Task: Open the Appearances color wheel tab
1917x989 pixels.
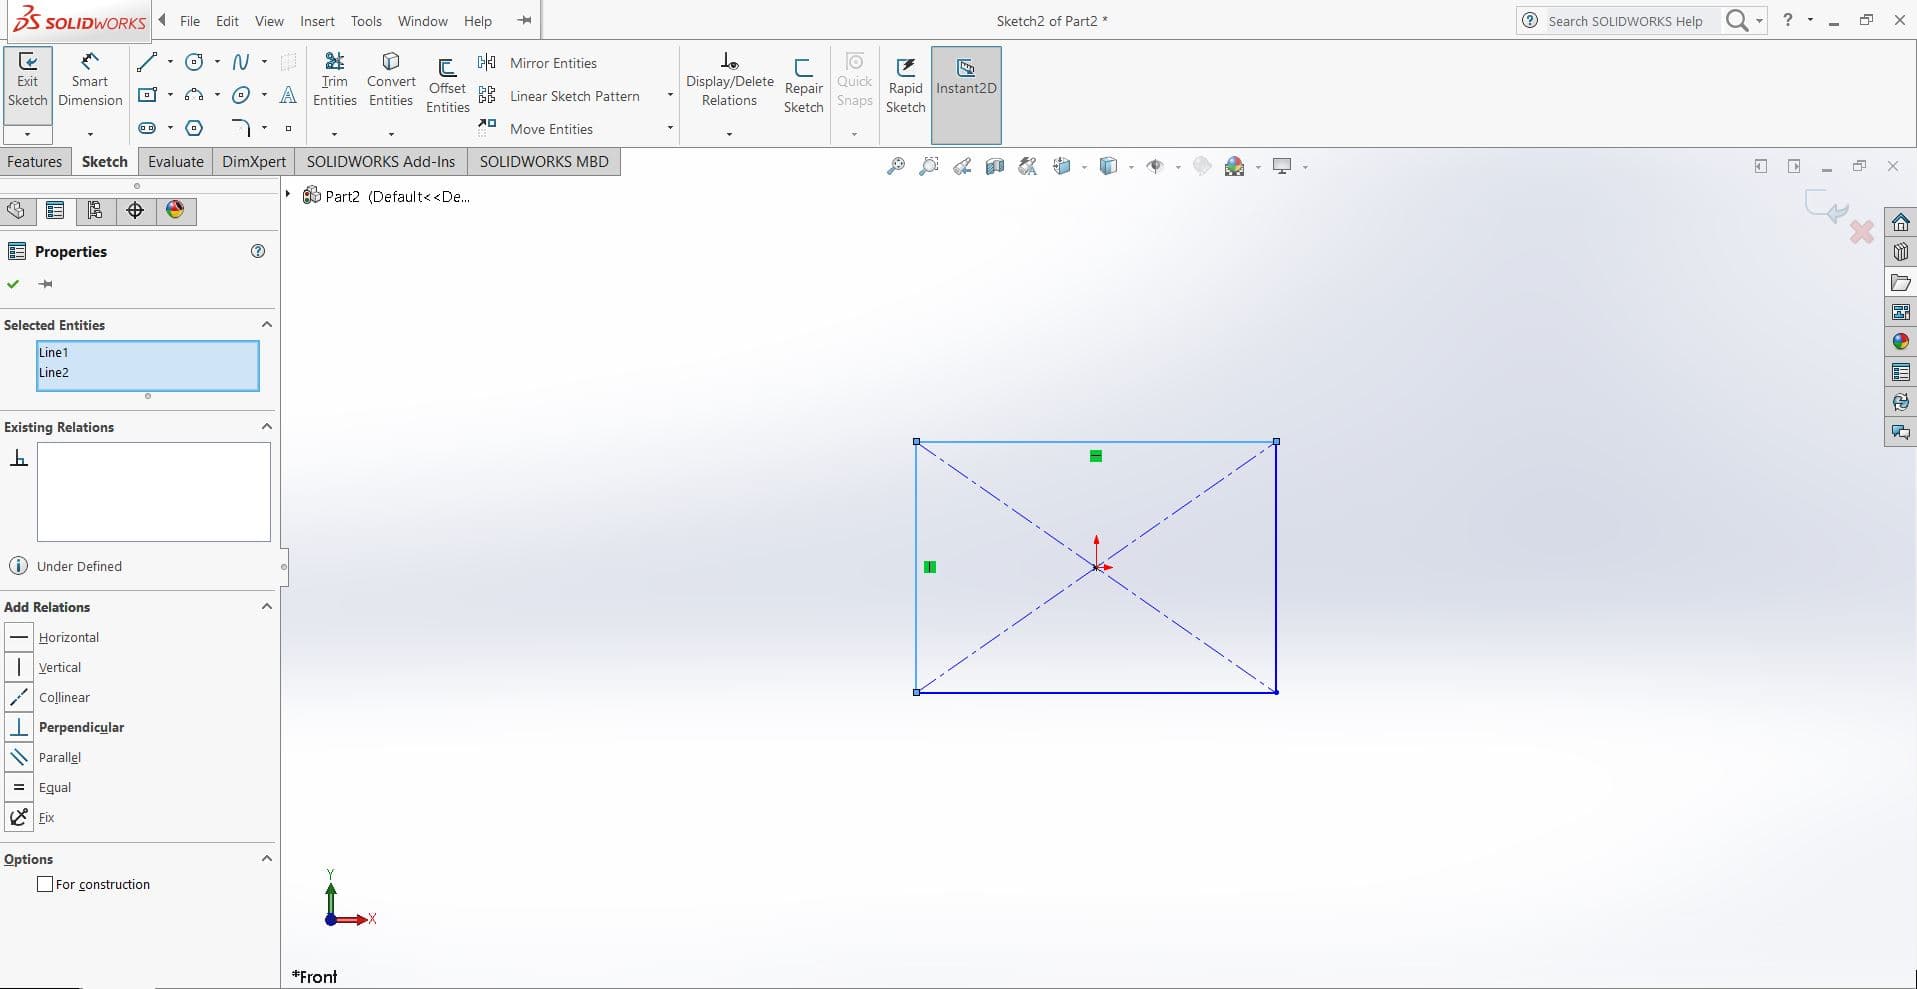Action: click(175, 210)
